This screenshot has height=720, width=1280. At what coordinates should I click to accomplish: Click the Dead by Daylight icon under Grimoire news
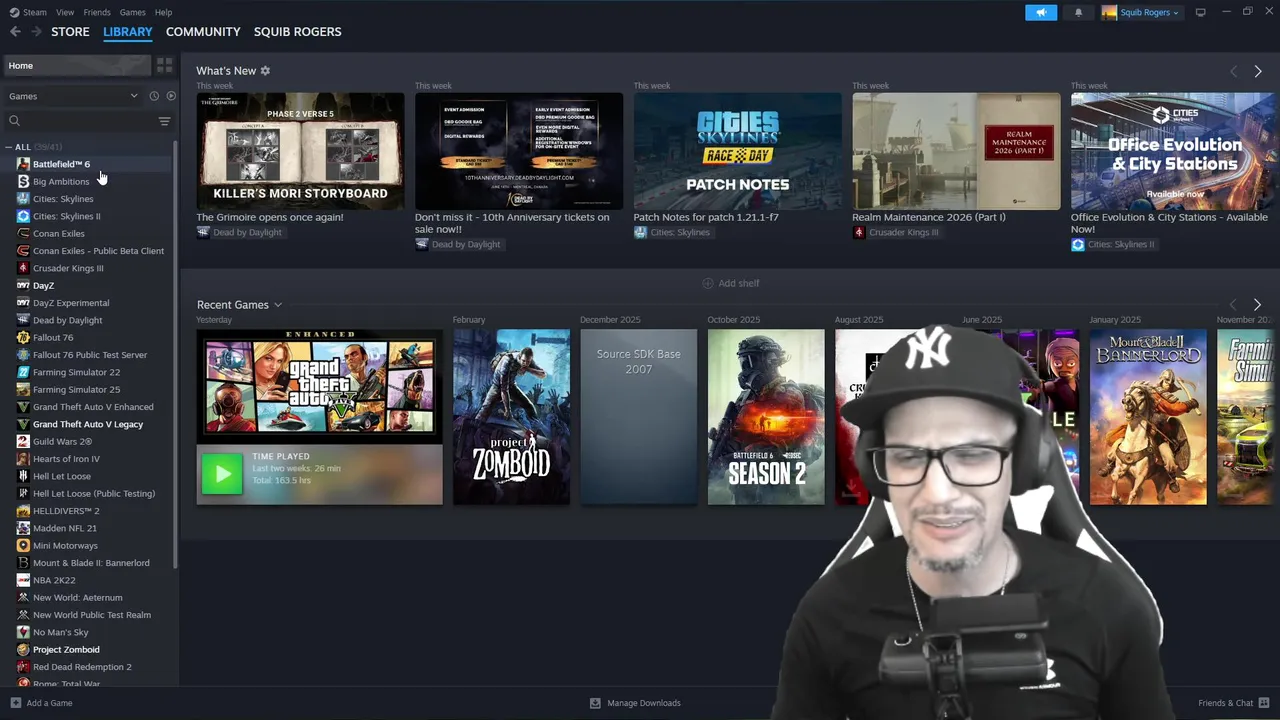pyautogui.click(x=203, y=232)
